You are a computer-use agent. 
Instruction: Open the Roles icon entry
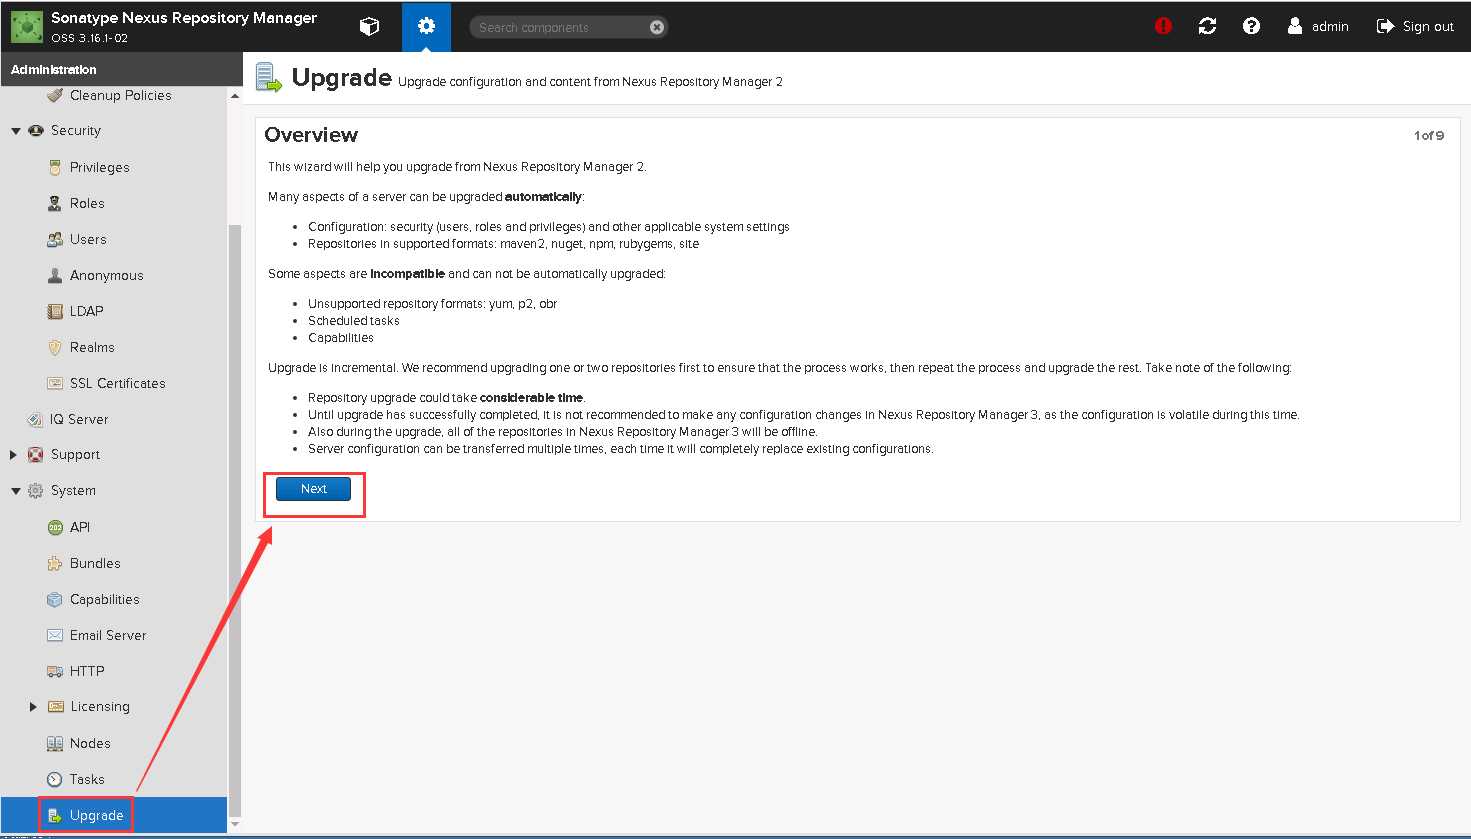[55, 203]
